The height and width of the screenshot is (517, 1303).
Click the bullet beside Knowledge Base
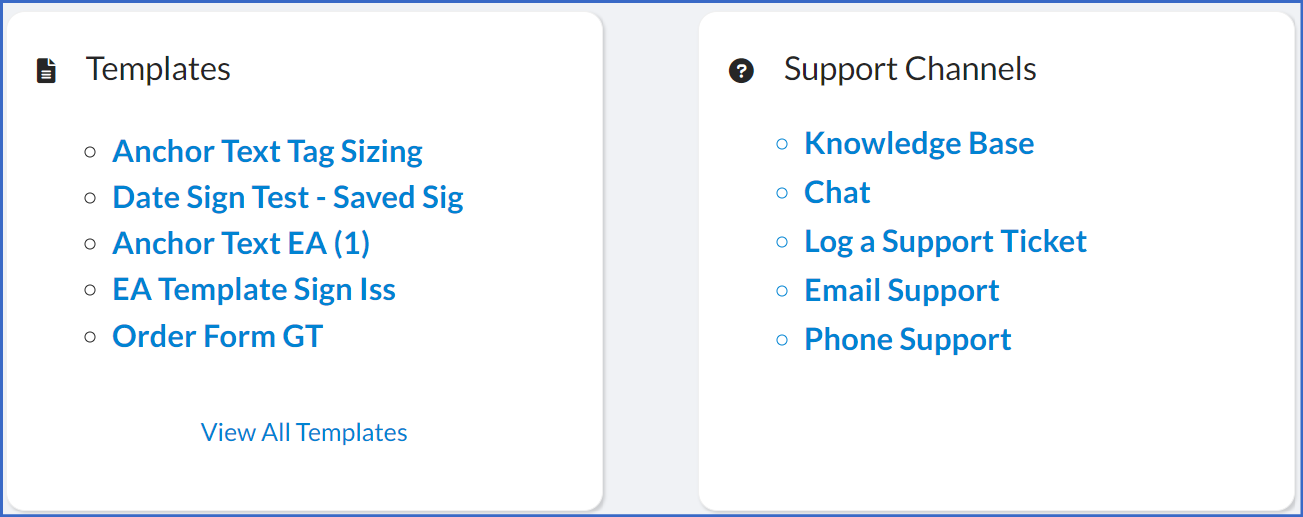[x=783, y=144]
